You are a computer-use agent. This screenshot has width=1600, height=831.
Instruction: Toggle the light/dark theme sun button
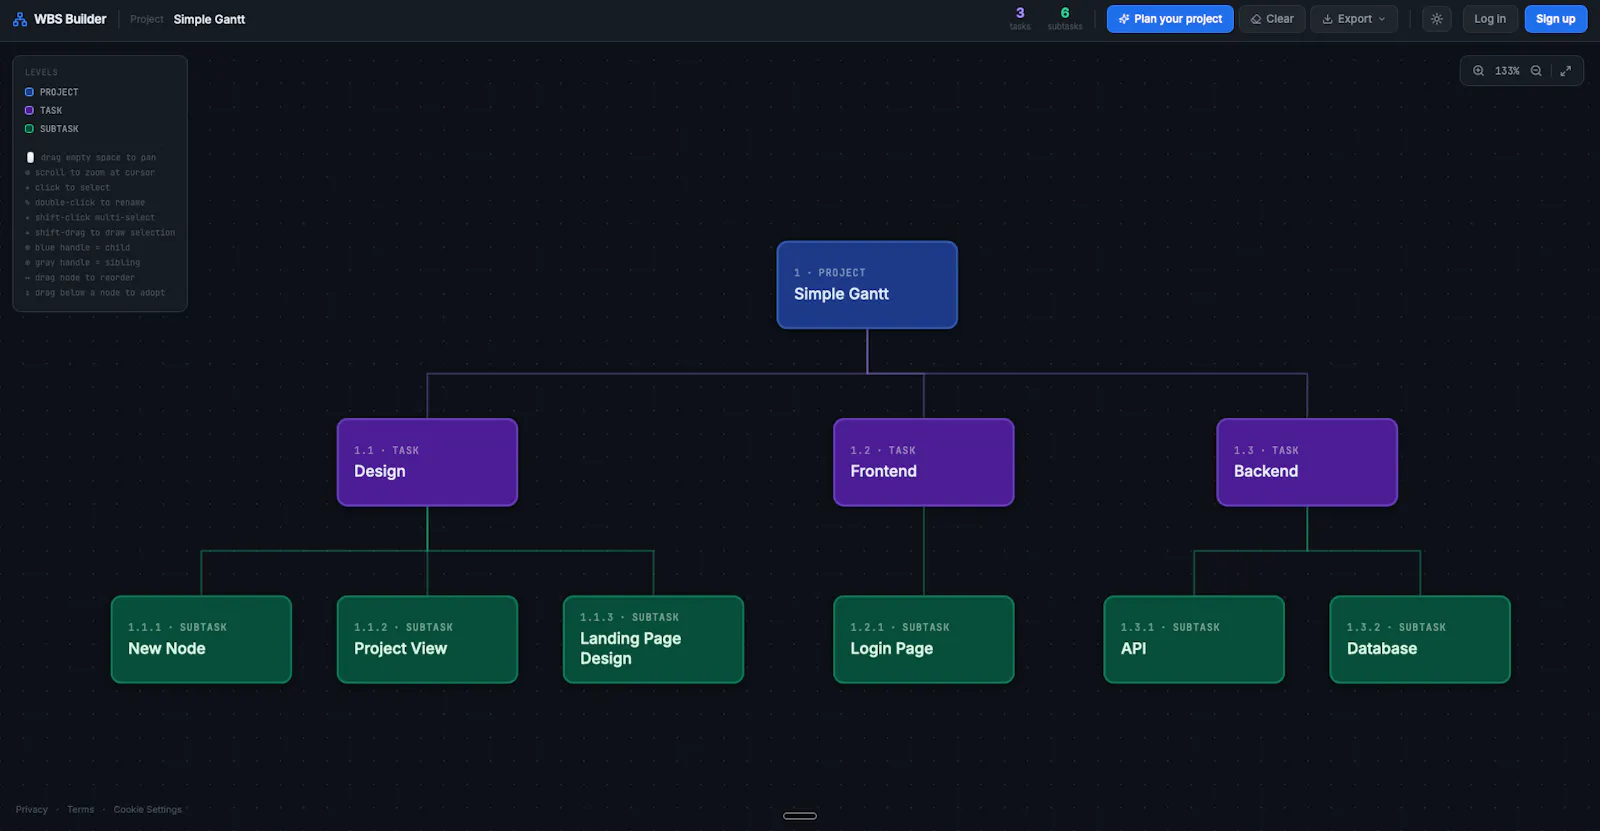[1437, 19]
